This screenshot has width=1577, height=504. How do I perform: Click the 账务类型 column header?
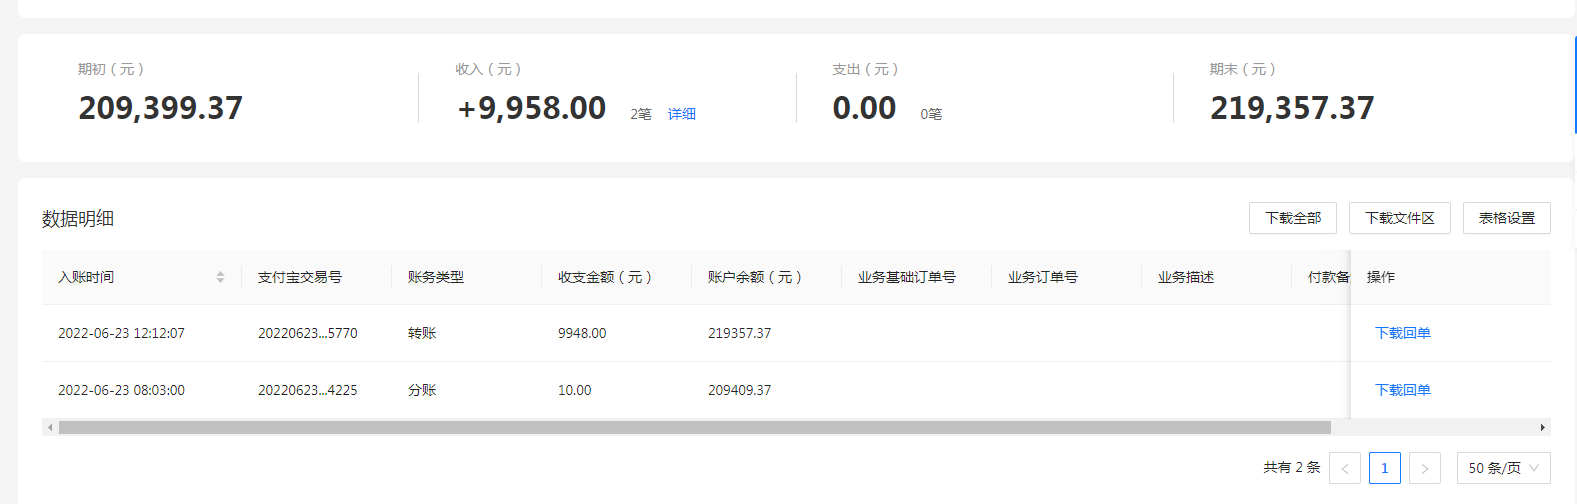[436, 277]
